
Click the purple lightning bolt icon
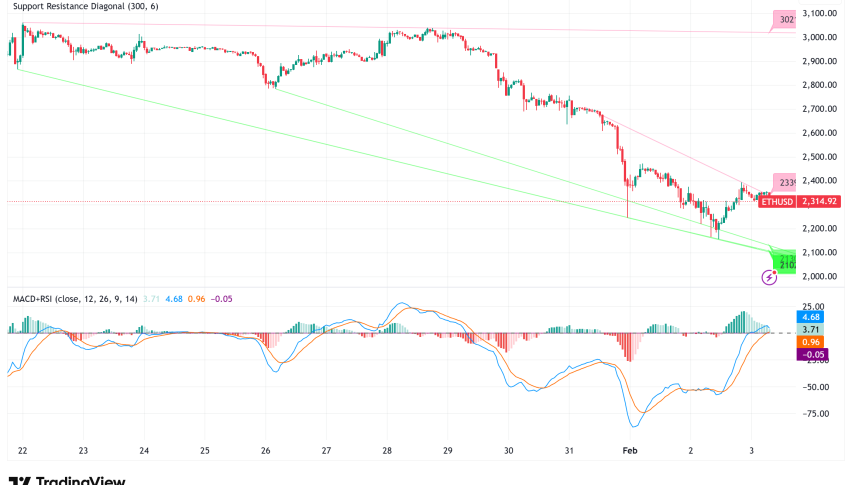[x=770, y=277]
